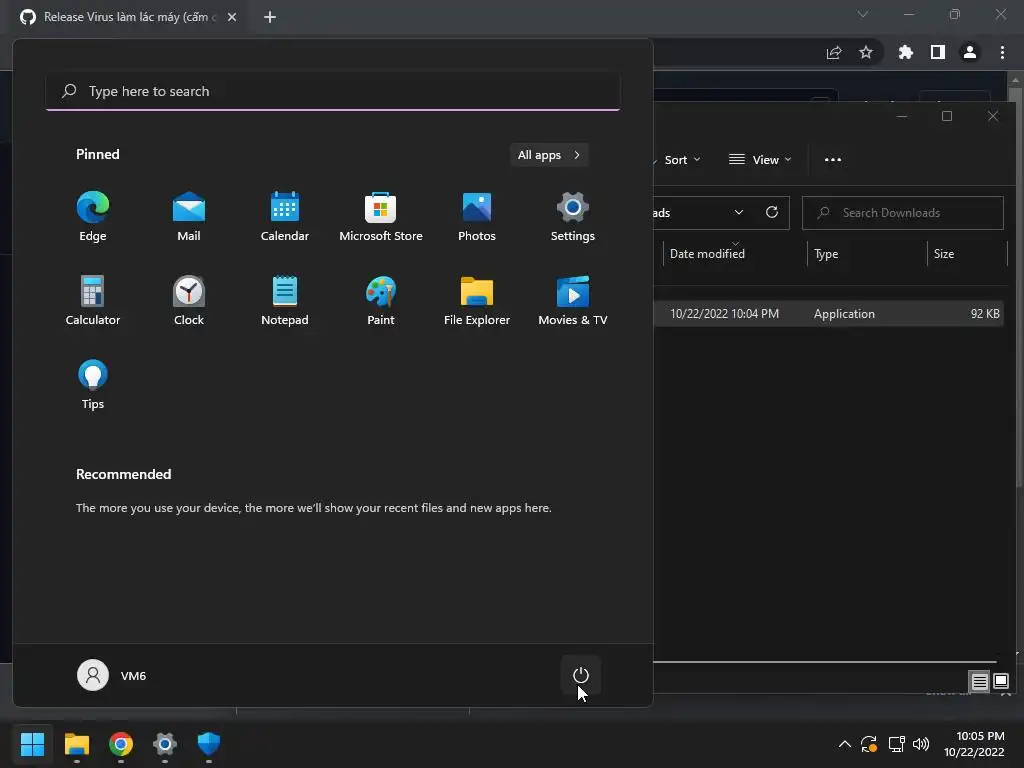This screenshot has width=1024, height=768.
Task: Launch the Photos app
Action: point(477,216)
